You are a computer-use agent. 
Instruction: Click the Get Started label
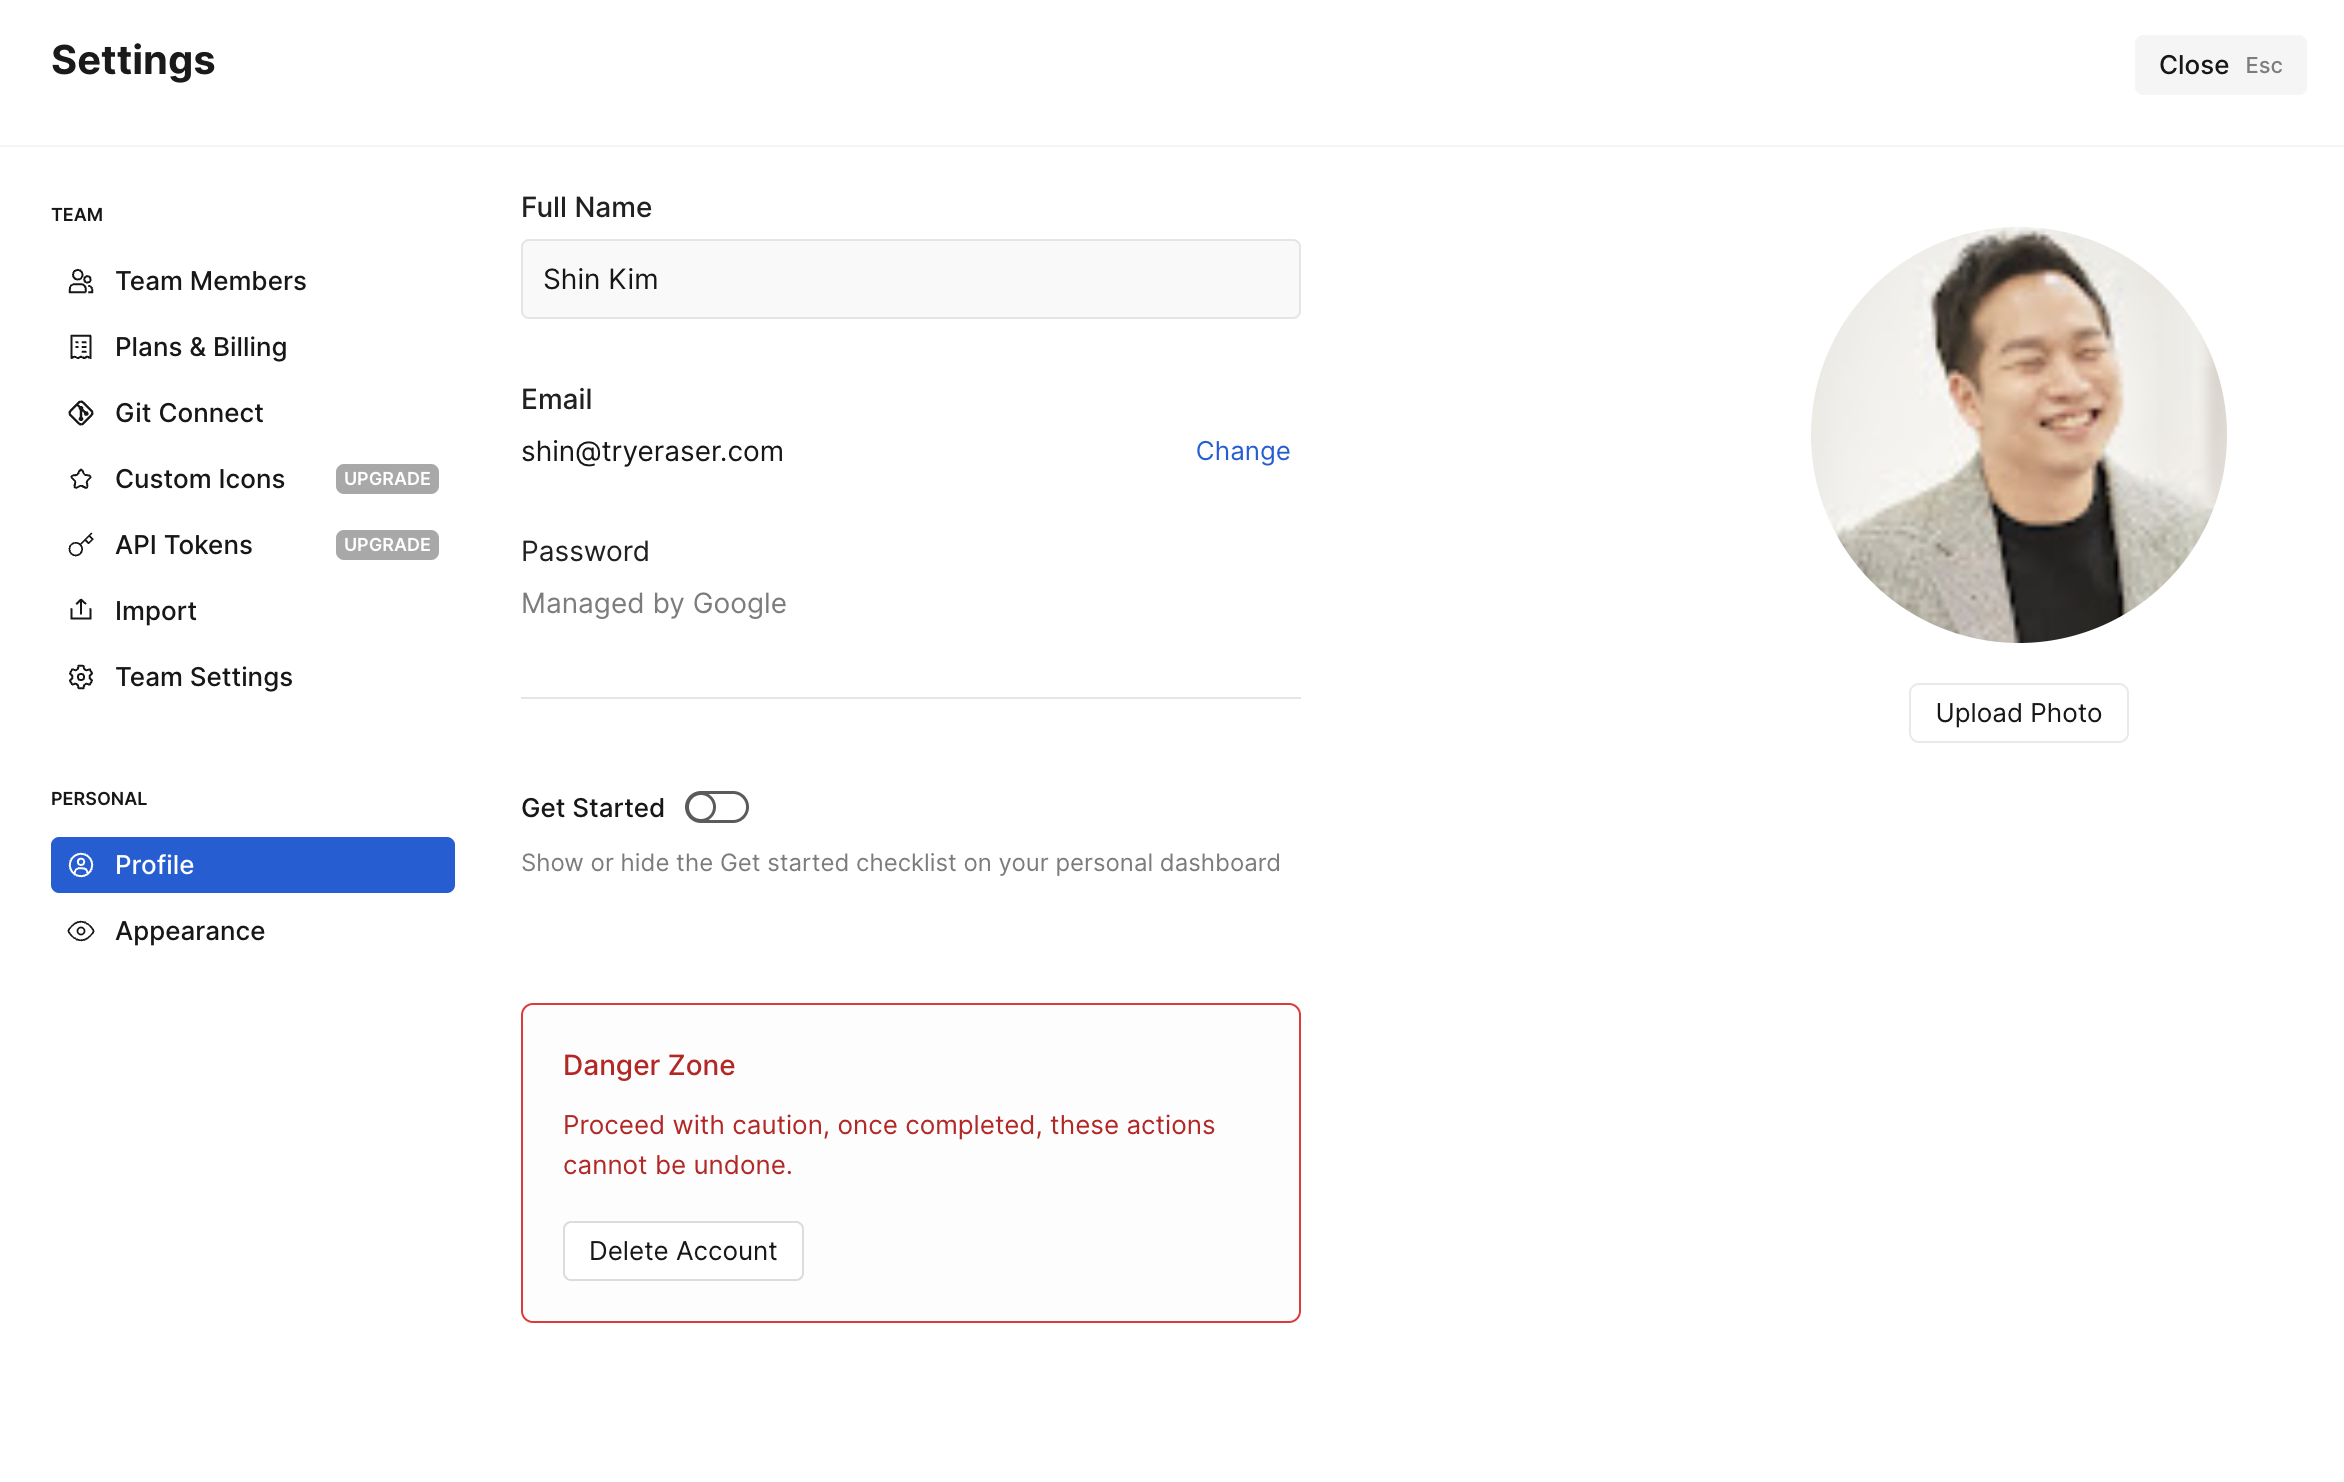click(593, 808)
